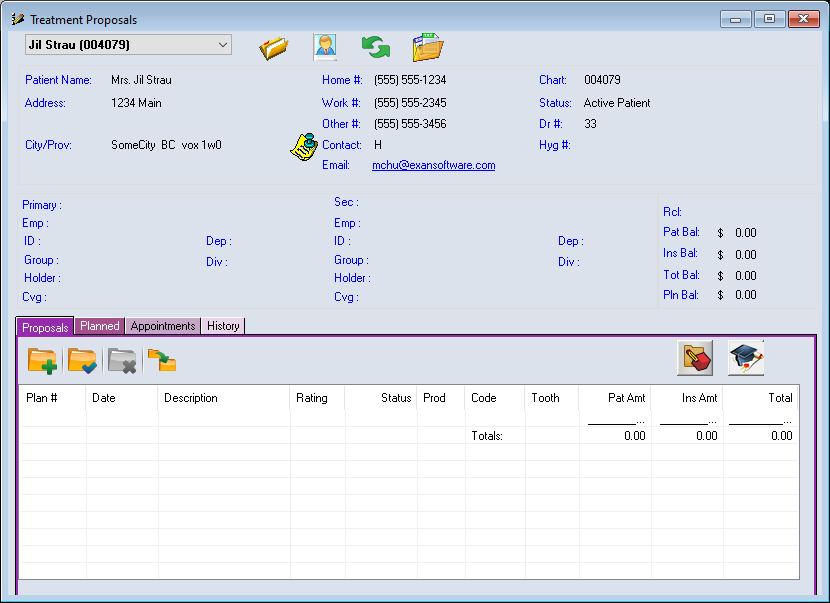Open the History tab
The width and height of the screenshot is (830, 603).
[223, 326]
